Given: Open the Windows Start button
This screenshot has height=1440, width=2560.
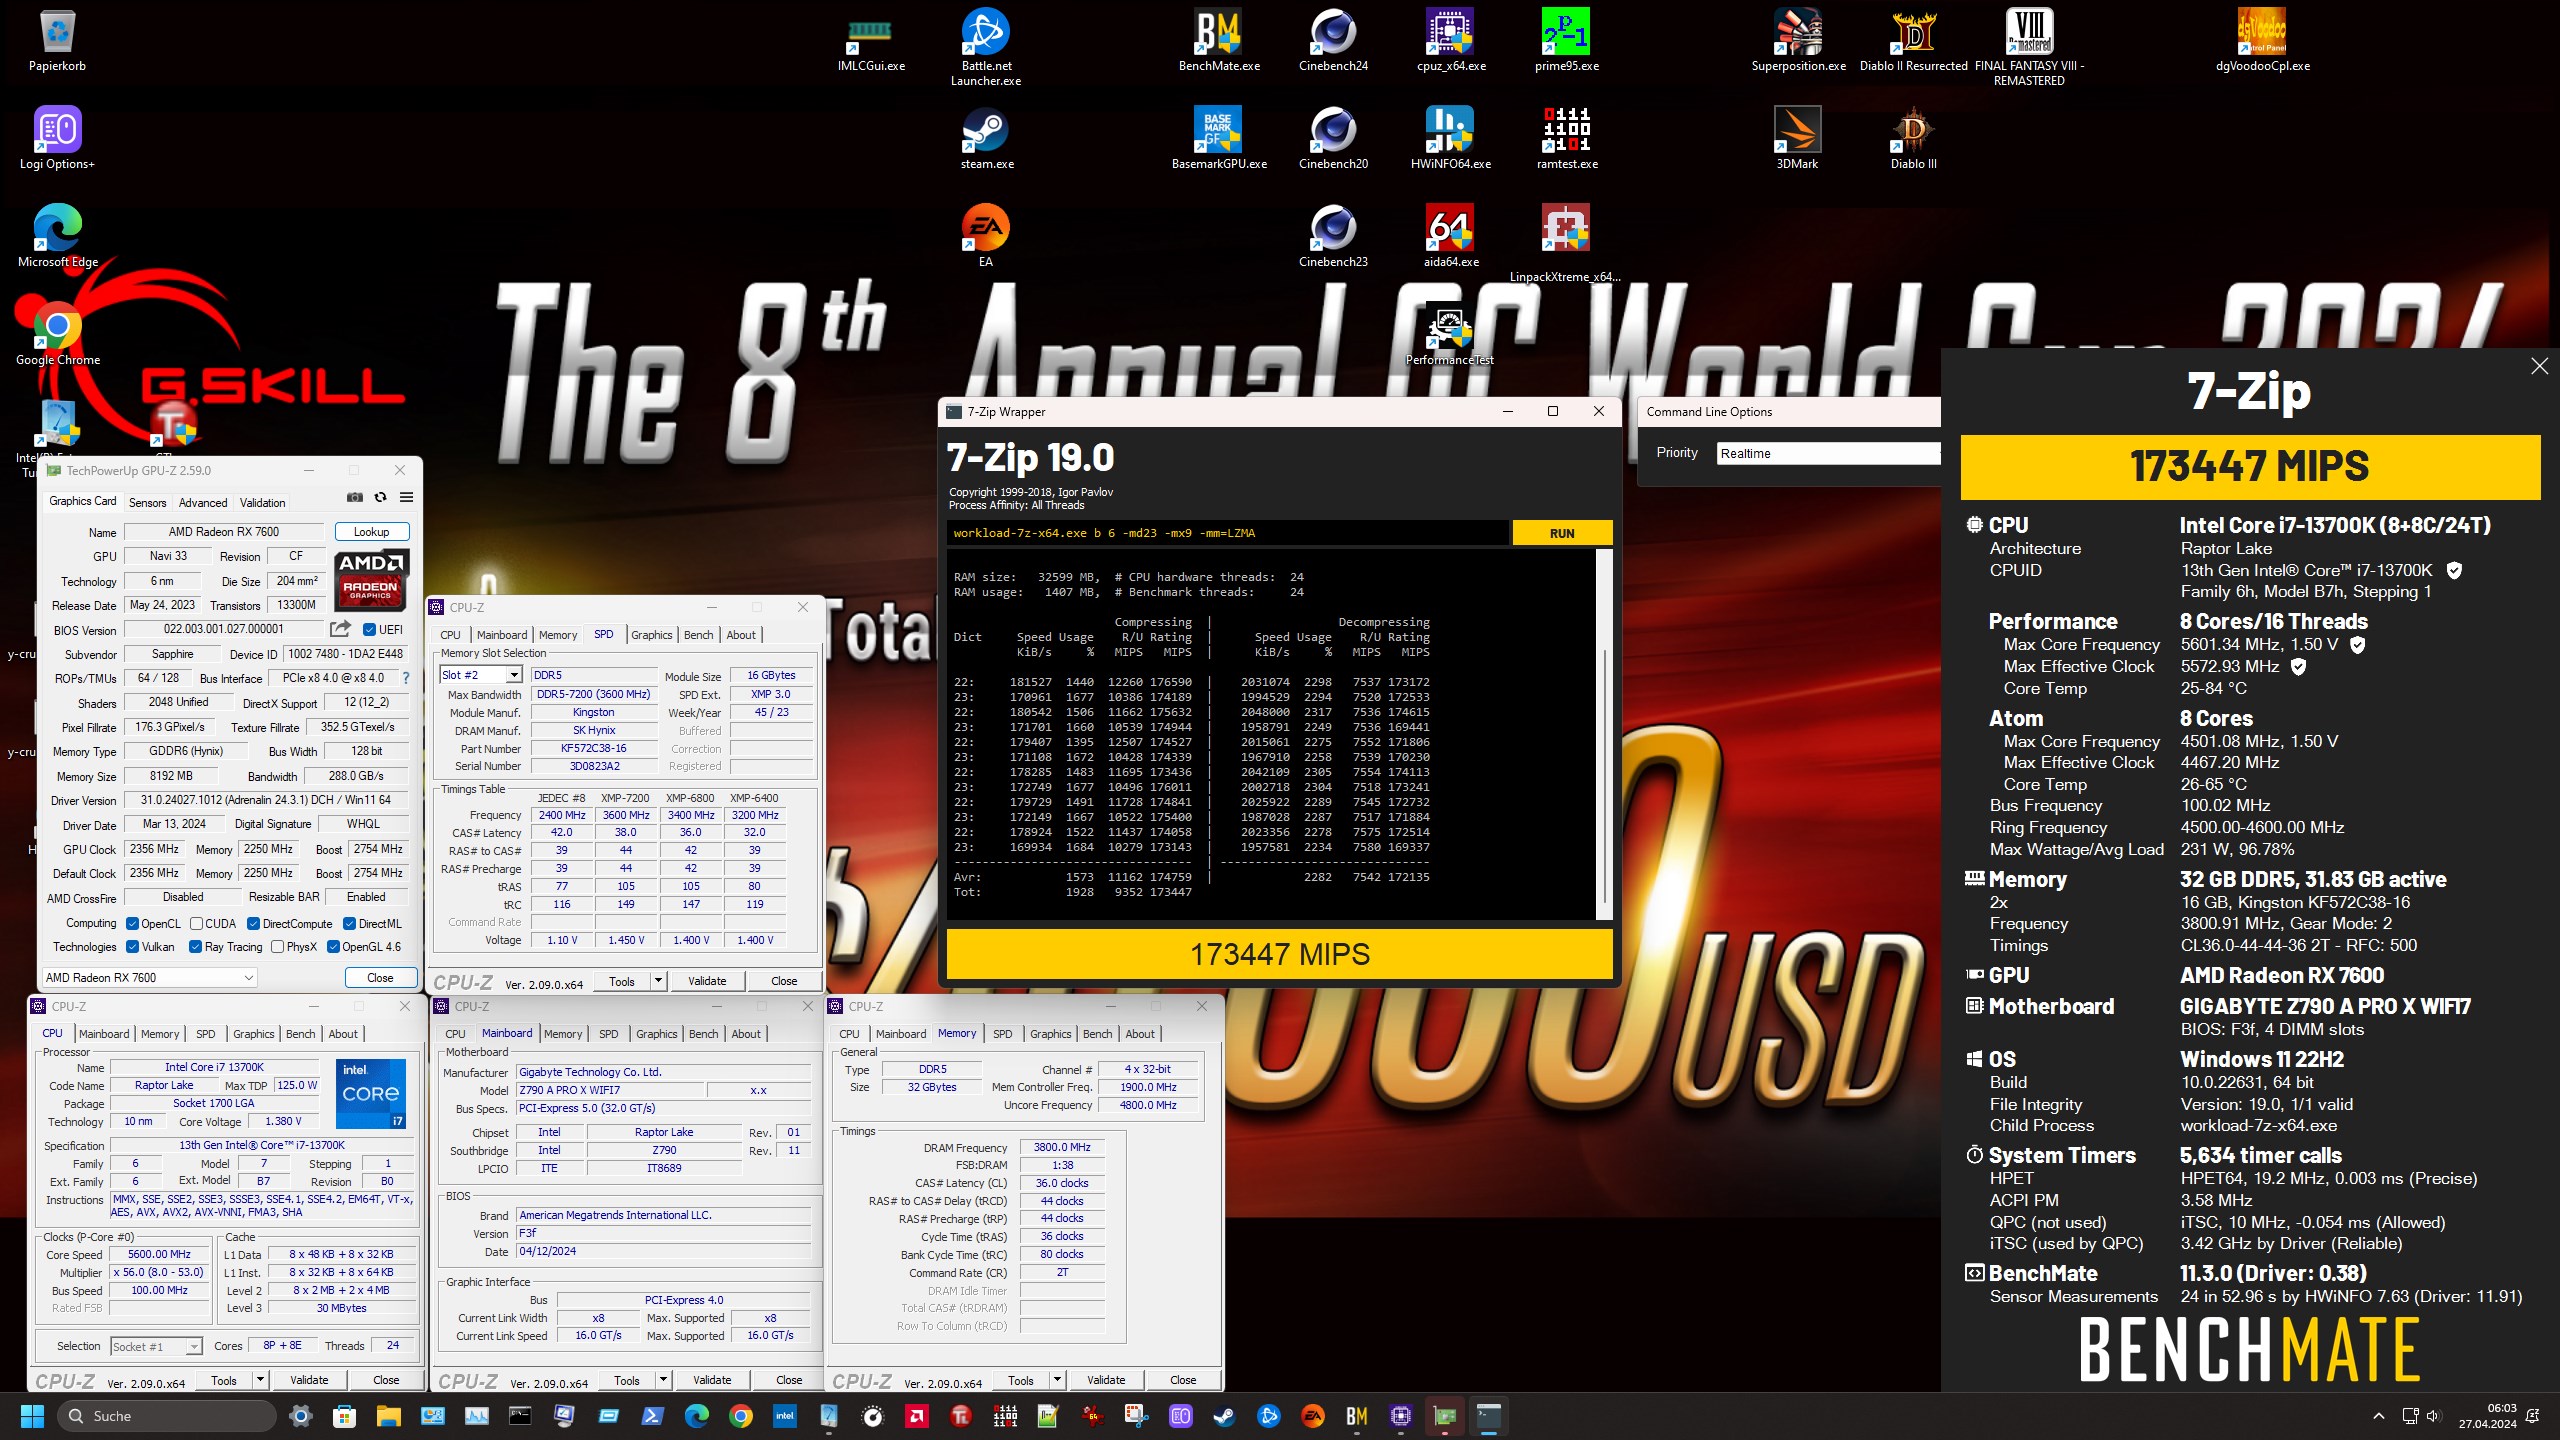Looking at the screenshot, I should pos(32,1416).
